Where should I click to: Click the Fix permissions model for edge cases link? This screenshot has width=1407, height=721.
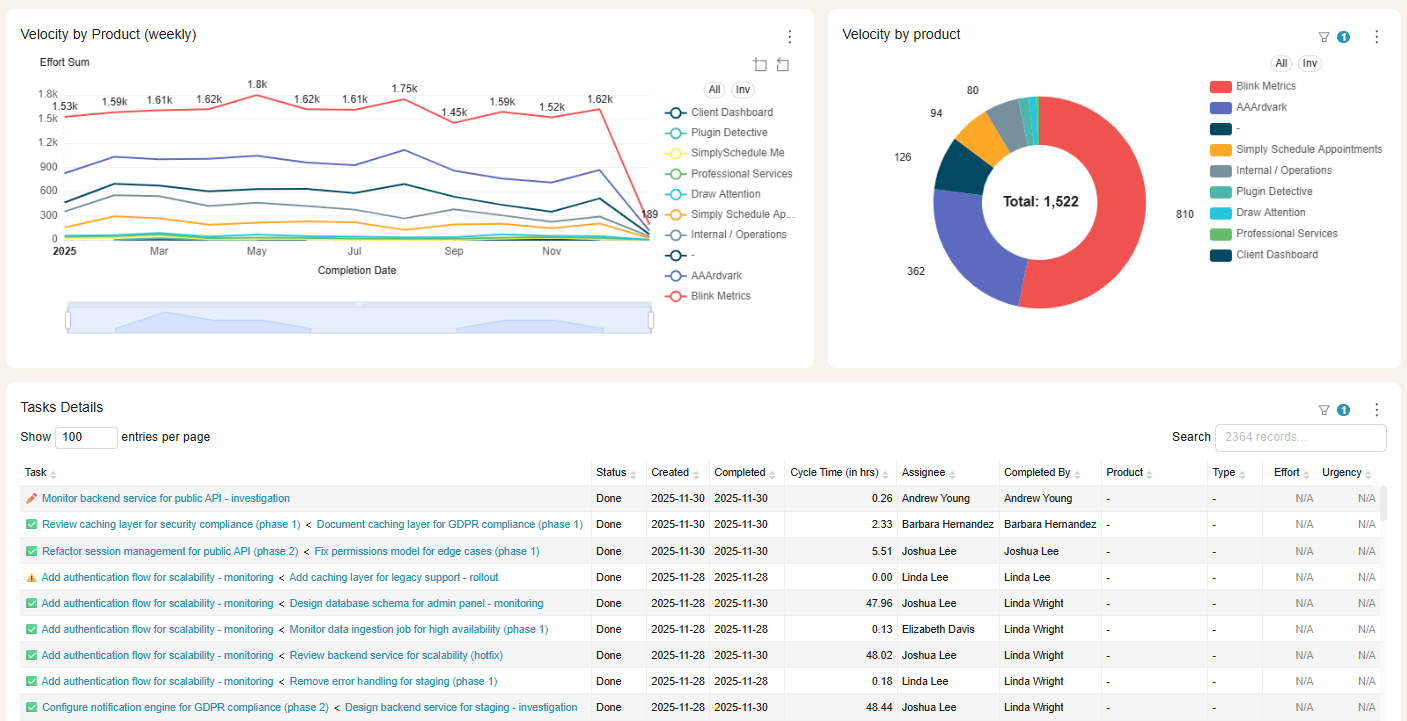click(x=426, y=551)
